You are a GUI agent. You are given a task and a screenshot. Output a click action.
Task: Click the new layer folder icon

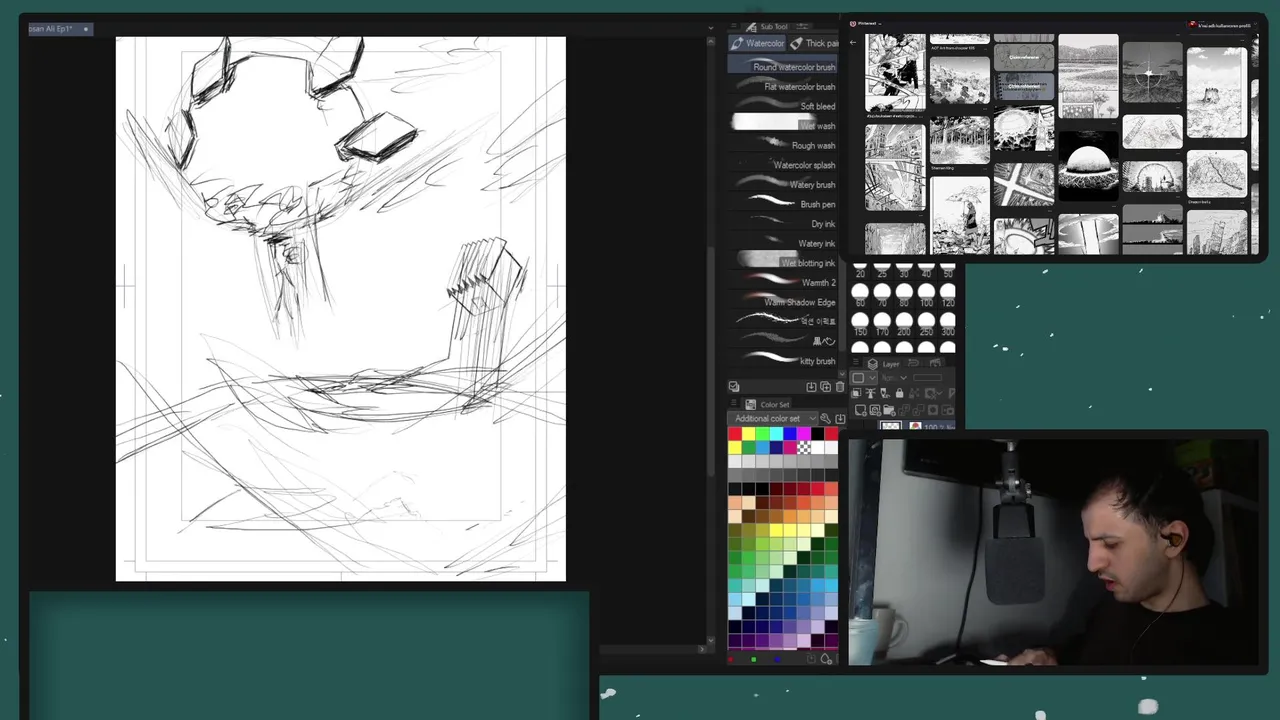point(889,410)
